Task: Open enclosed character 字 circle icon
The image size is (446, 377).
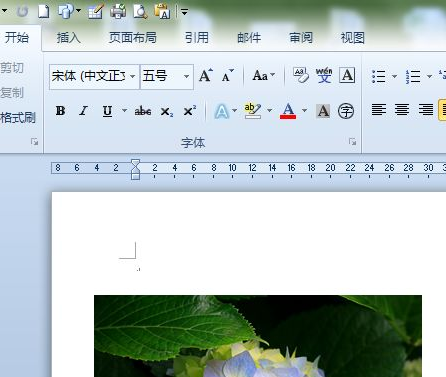Action: click(x=346, y=111)
